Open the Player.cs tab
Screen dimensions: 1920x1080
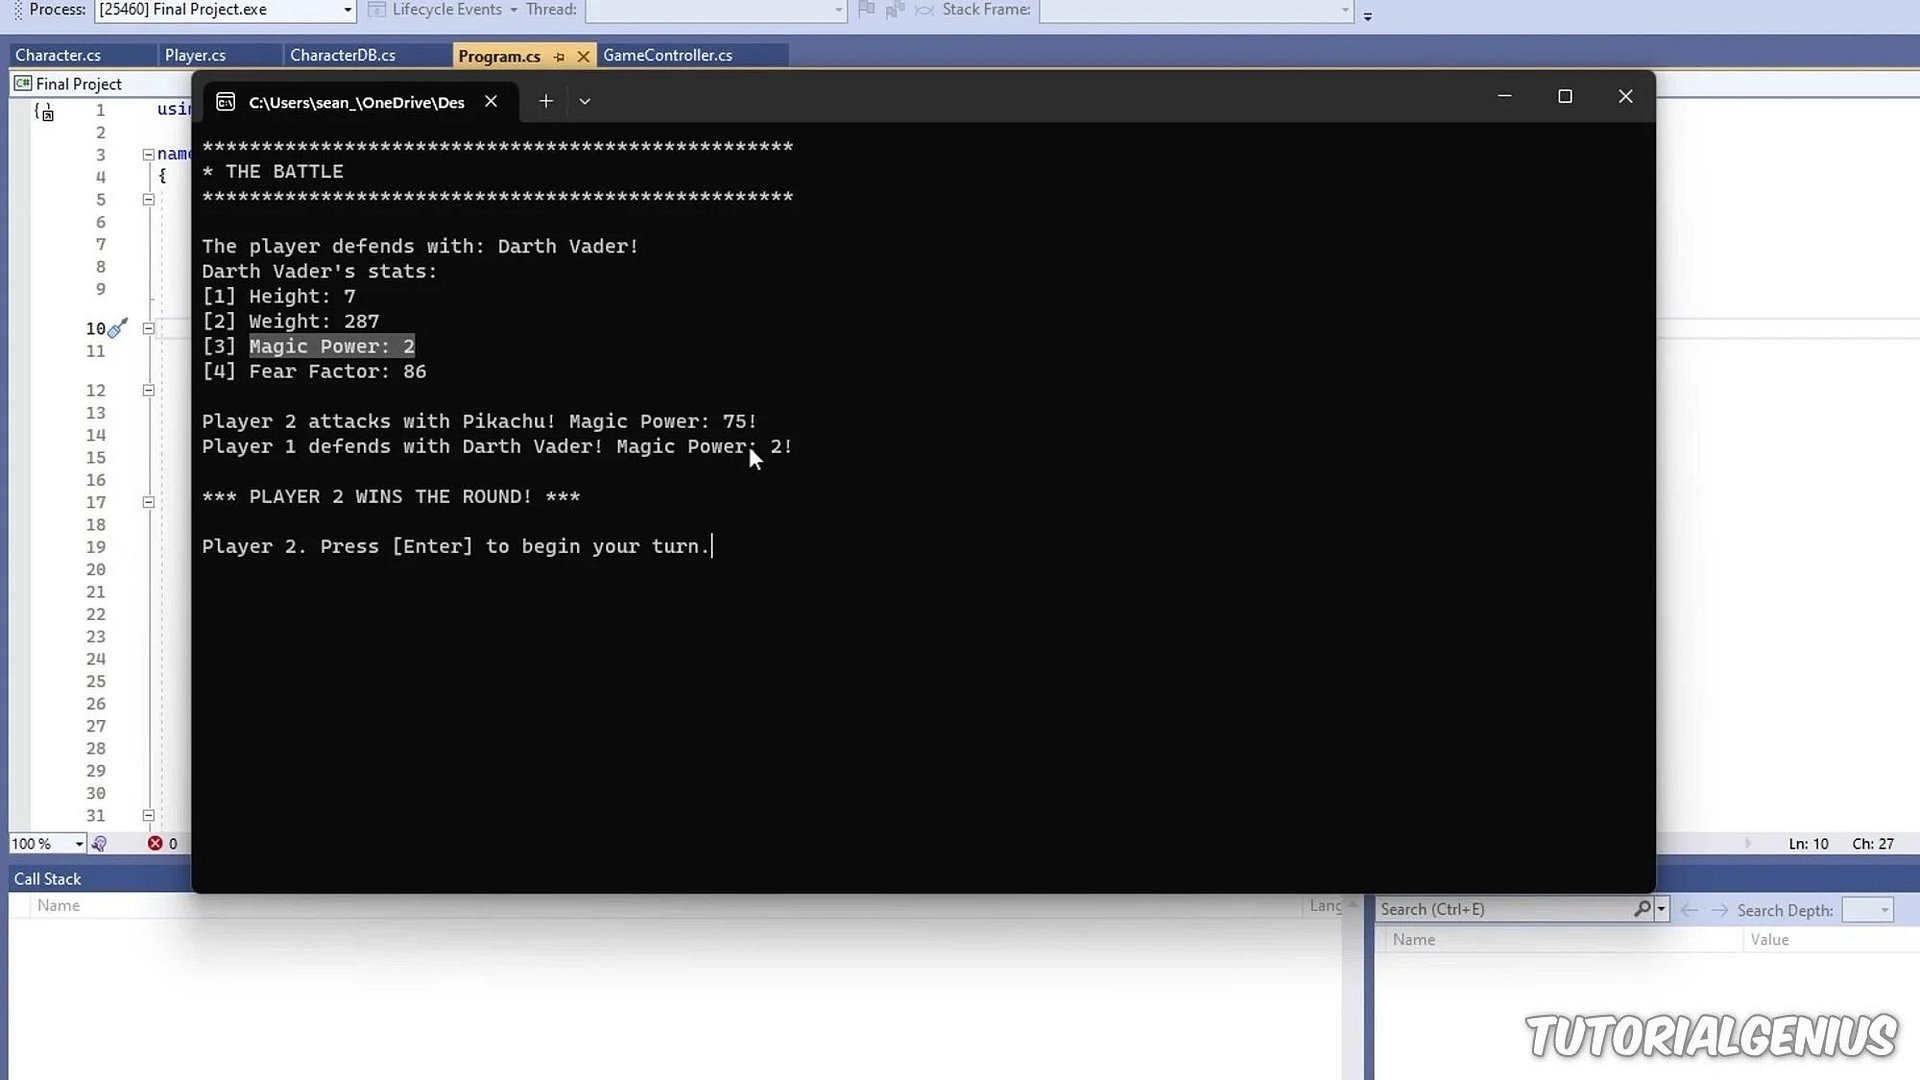pos(195,55)
